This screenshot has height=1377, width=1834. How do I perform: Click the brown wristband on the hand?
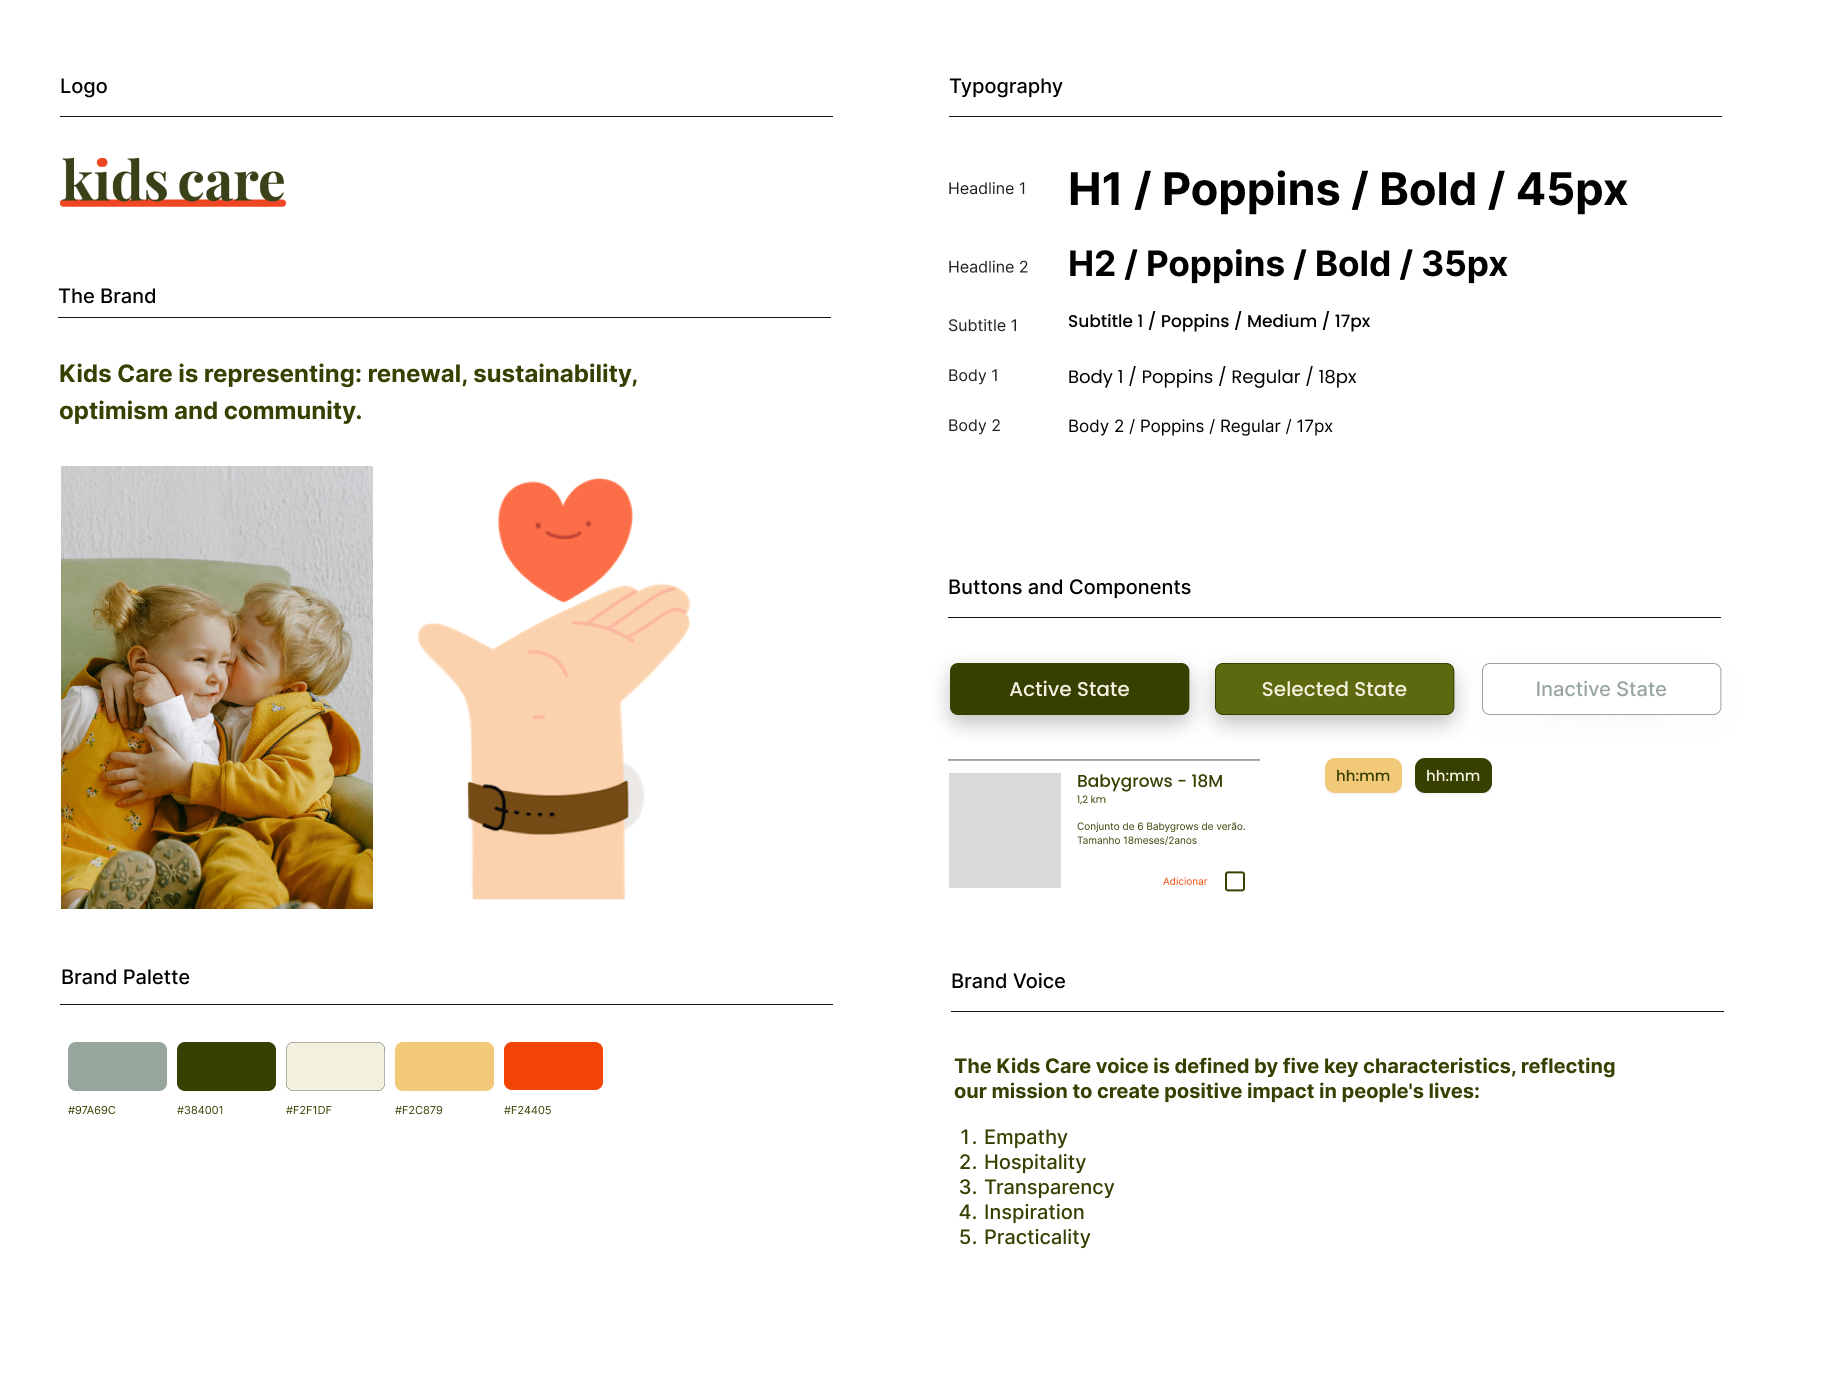tap(548, 807)
